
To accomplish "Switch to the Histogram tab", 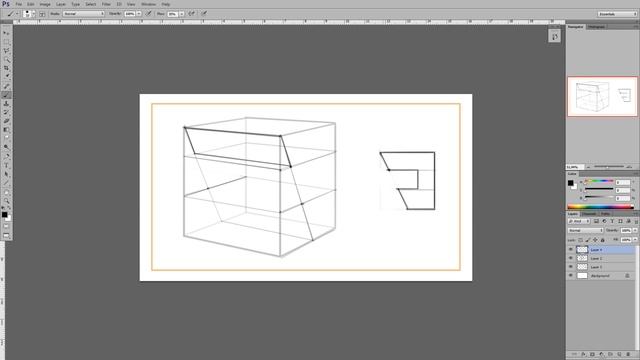I will click(x=596, y=27).
